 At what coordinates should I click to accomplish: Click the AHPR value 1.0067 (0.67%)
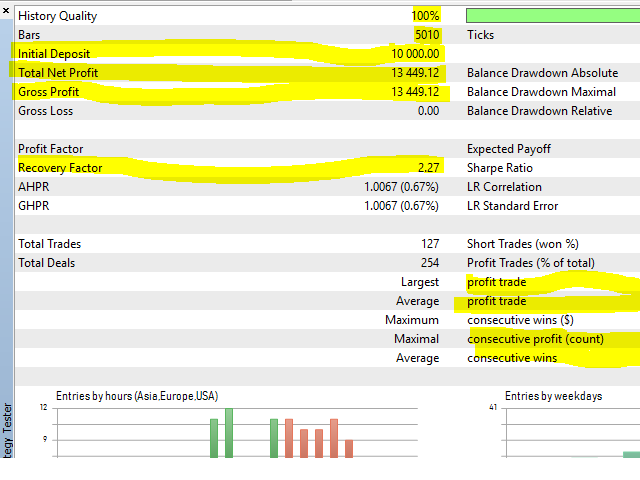401,187
